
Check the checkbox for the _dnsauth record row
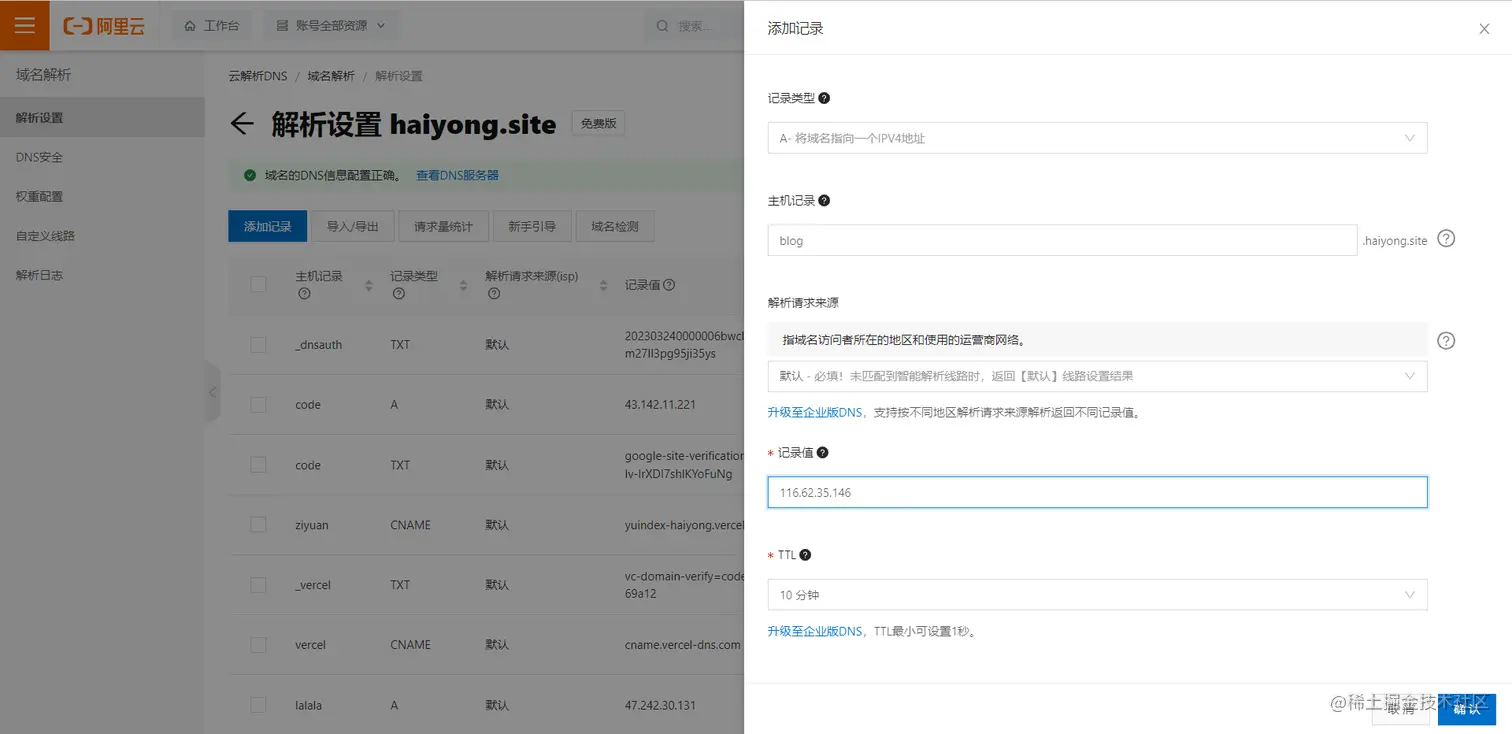click(257, 344)
